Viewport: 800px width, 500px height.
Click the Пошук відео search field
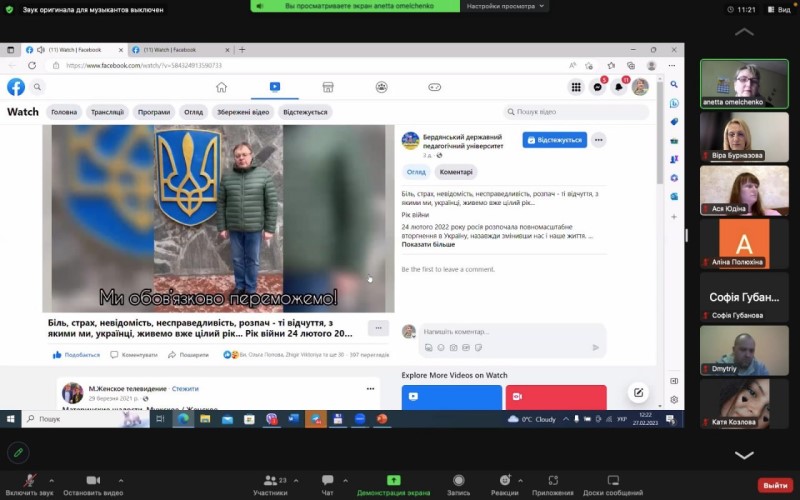tap(576, 112)
